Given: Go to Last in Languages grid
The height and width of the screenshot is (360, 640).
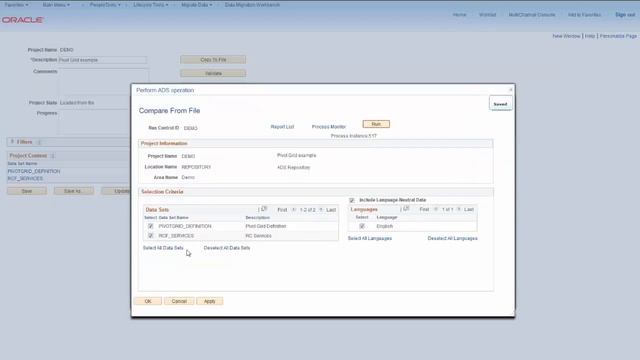Looking at the screenshot, I should coord(469,209).
